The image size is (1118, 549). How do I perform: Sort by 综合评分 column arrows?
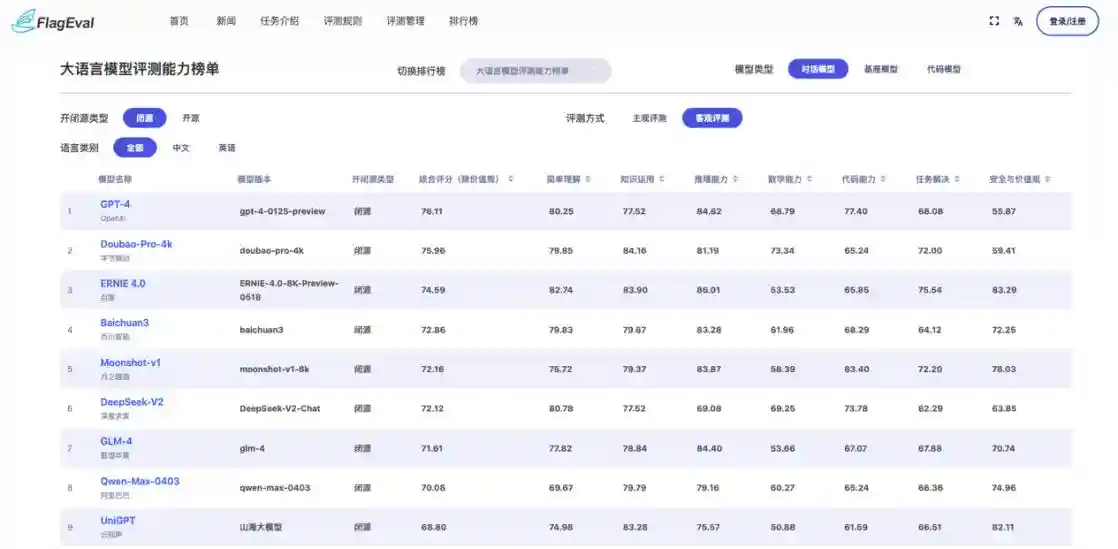tap(511, 180)
